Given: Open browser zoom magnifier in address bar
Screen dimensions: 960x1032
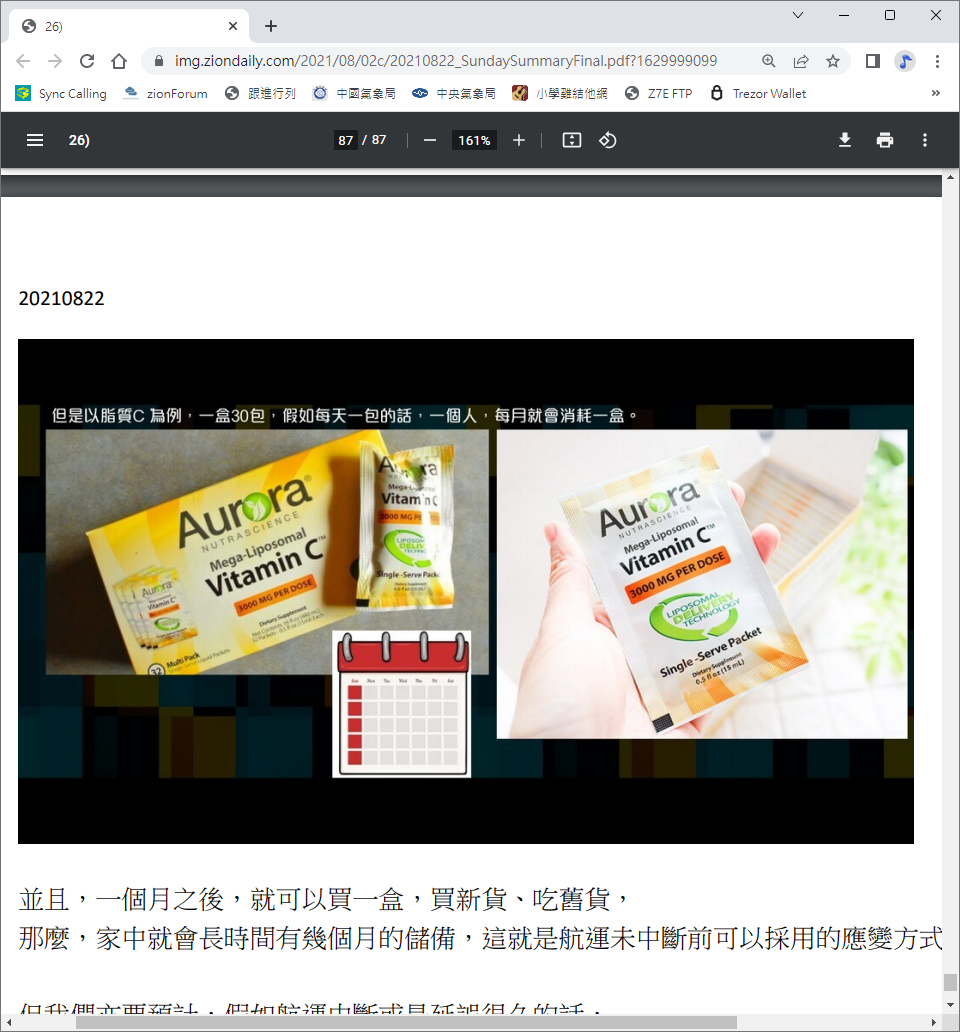Looking at the screenshot, I should 769,61.
